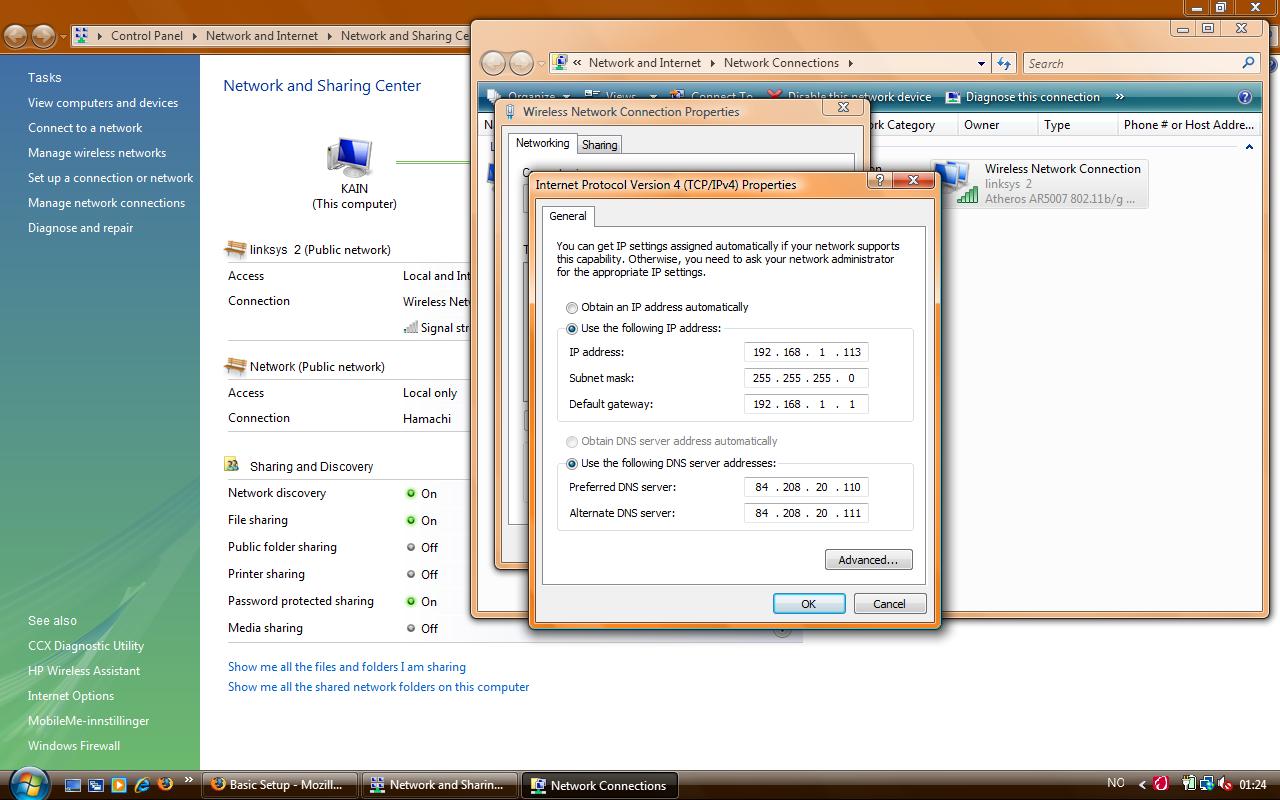Select the Networking tab in Wireless Properties
The height and width of the screenshot is (800, 1280).
[x=542, y=143]
